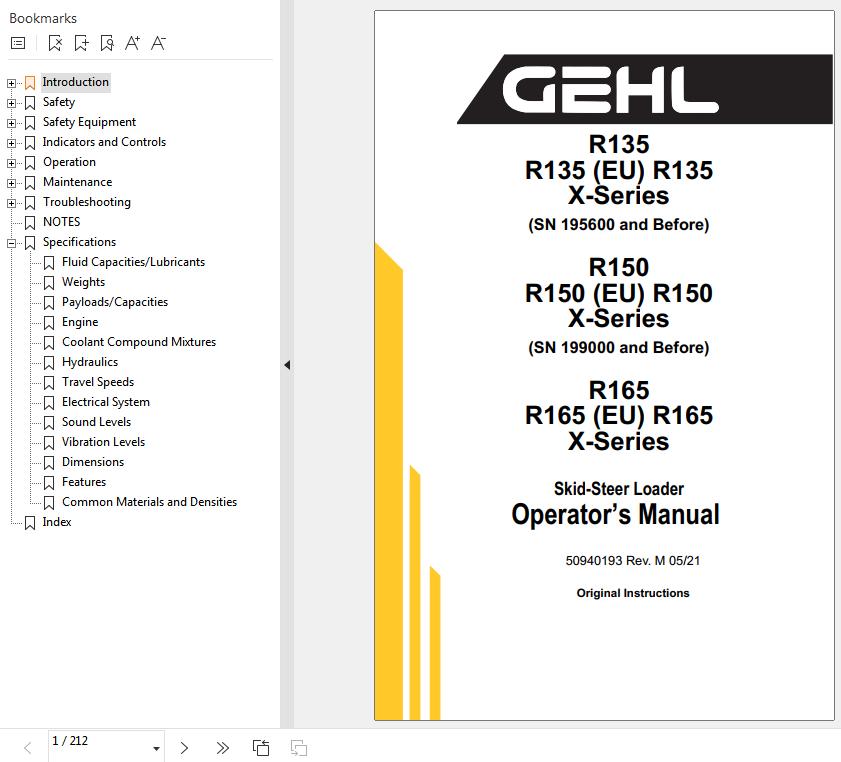Viewport: 841px width, 762px height.
Task: Expand the Operation bookmark
Action: 11,163
